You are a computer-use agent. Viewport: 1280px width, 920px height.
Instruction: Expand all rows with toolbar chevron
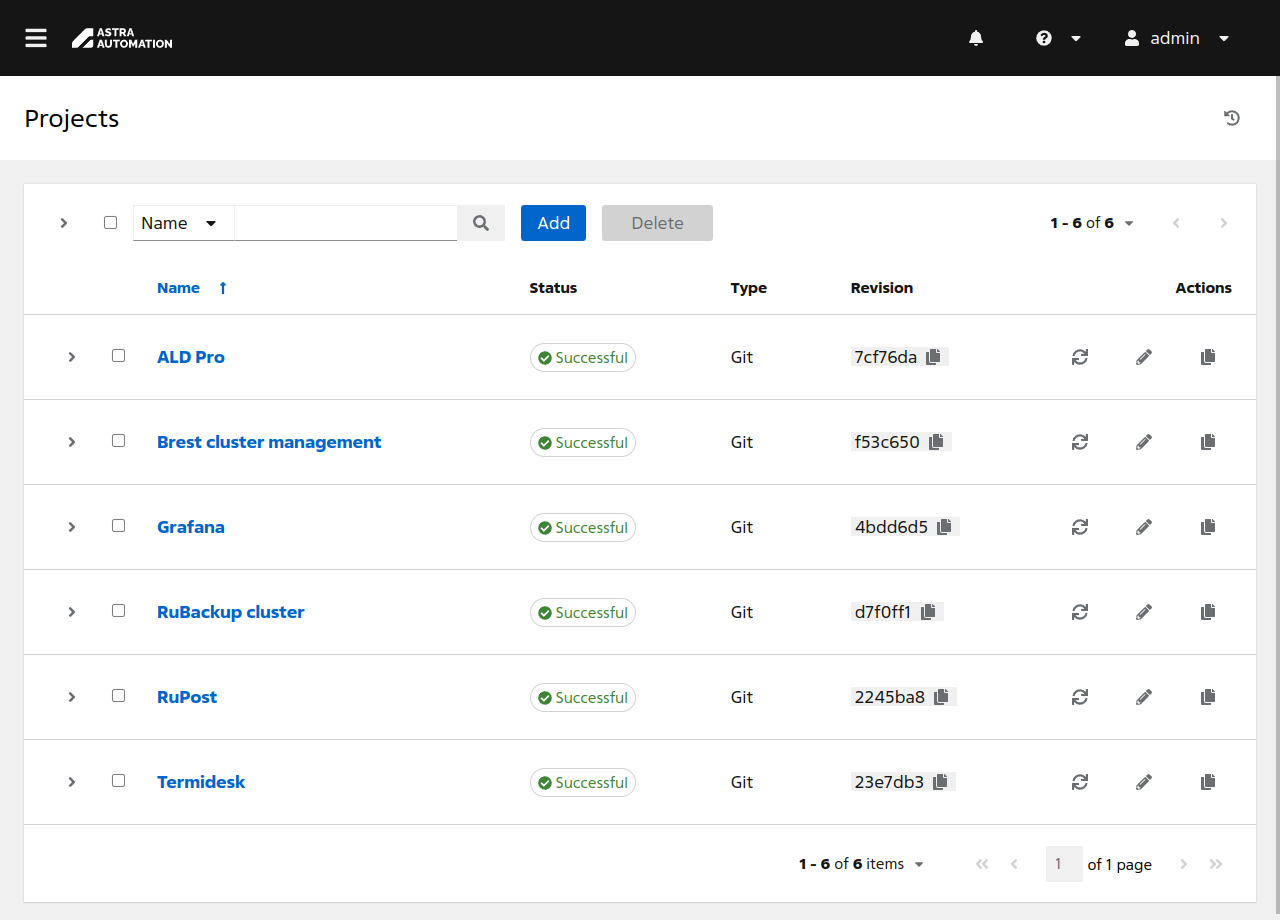[x=64, y=223]
